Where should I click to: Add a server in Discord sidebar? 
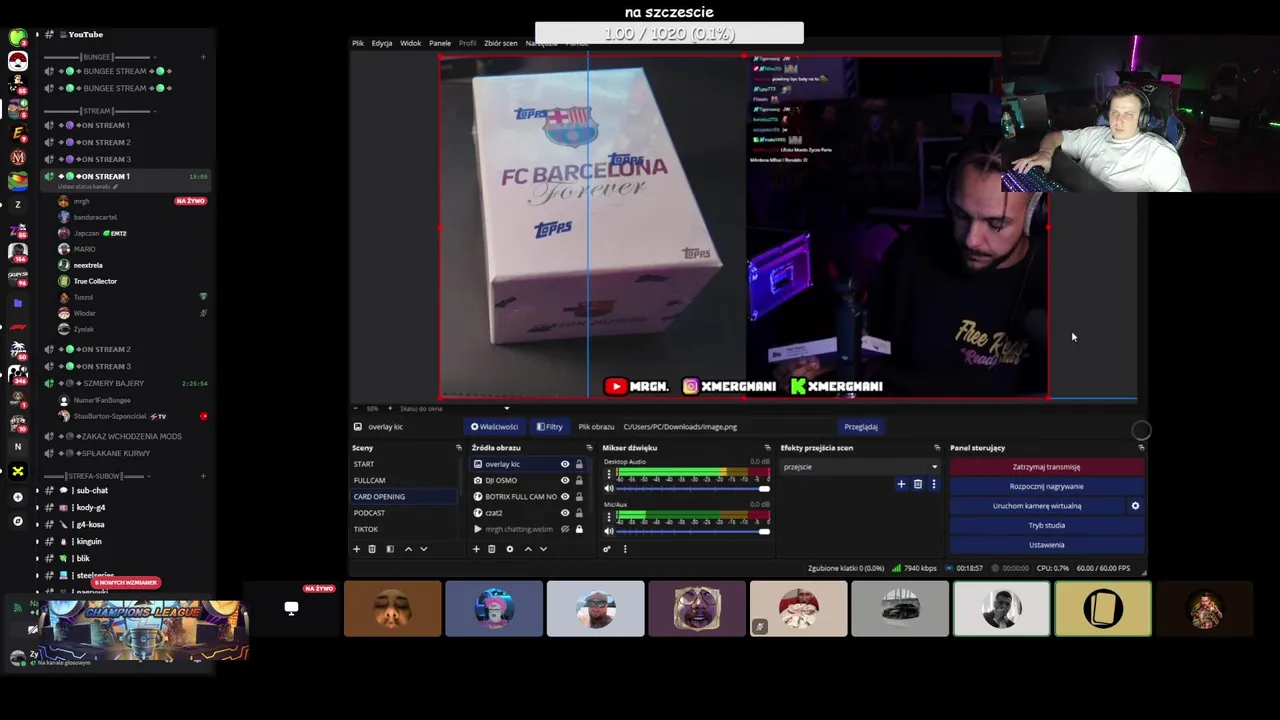17,497
